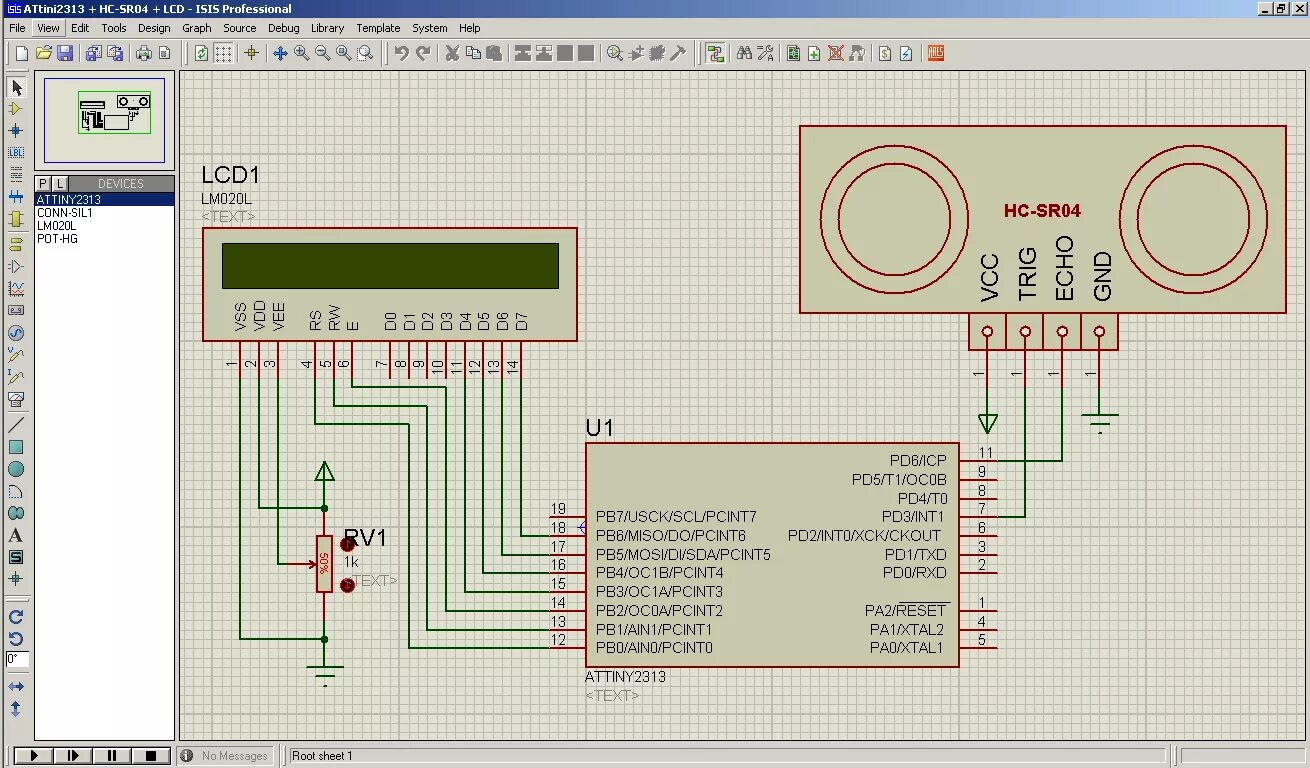Undo the last action
Viewport: 1310px width, 768px height.
coord(401,53)
